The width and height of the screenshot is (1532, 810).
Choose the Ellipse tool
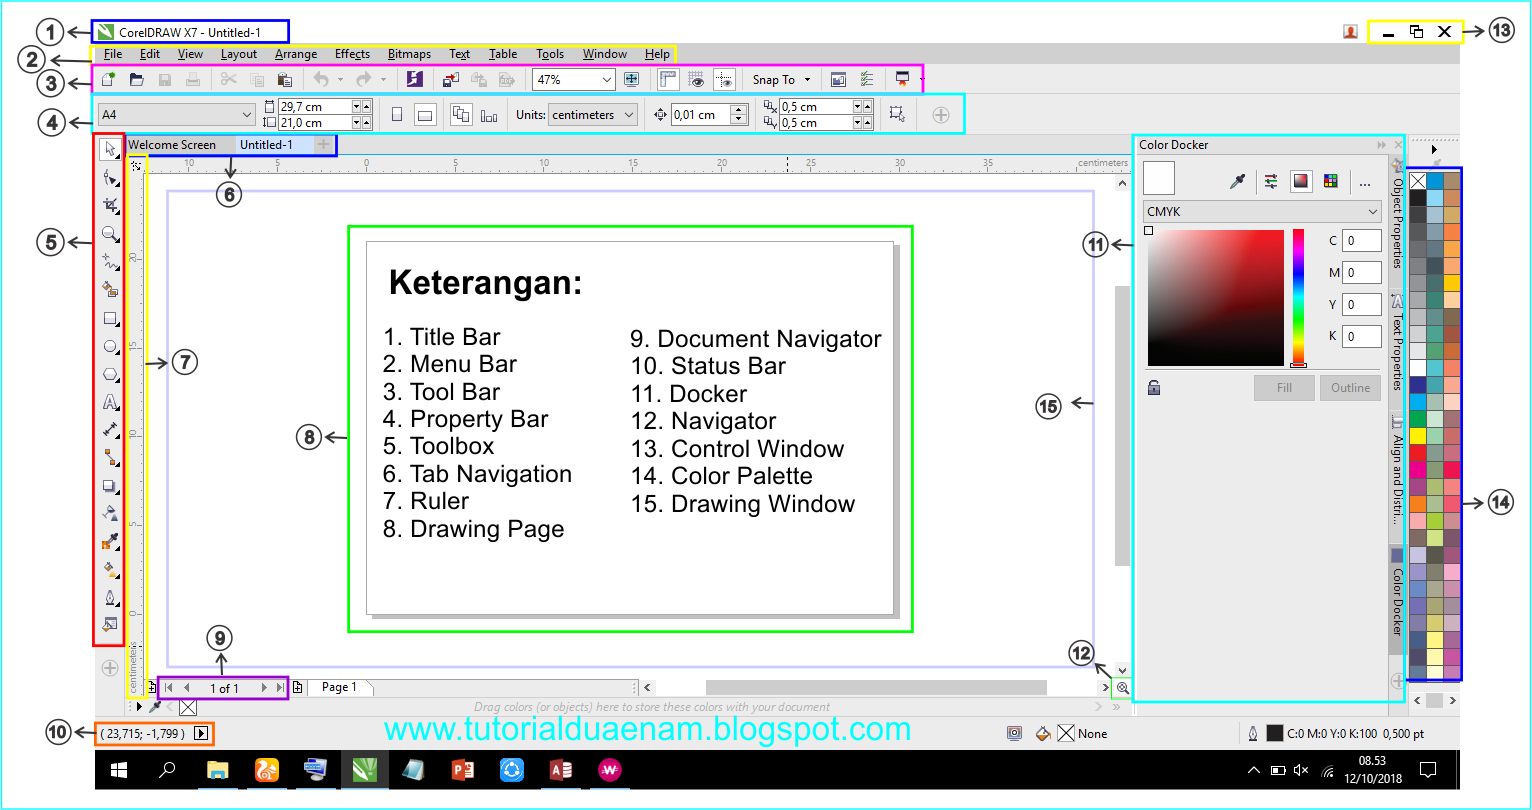pos(110,347)
